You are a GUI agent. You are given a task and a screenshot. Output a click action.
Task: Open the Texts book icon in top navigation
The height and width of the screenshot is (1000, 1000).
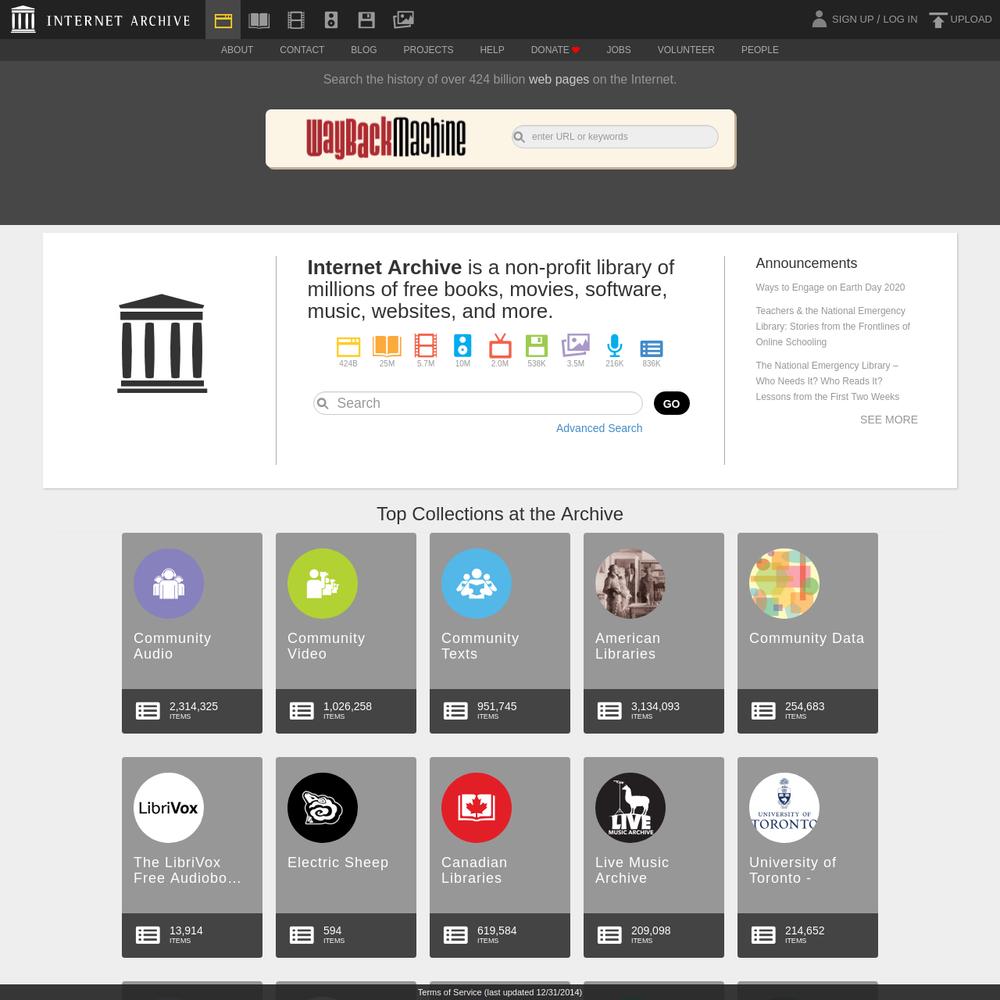[x=259, y=20]
